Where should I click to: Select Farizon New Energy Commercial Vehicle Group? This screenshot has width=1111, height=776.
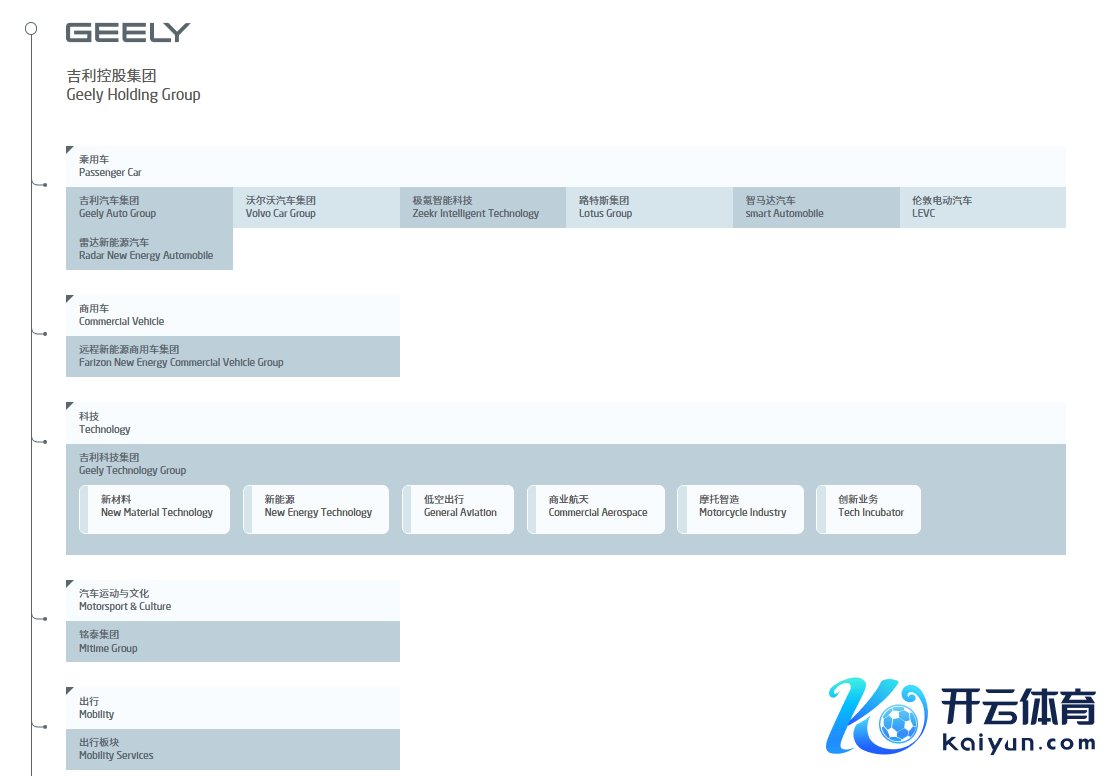coord(233,356)
